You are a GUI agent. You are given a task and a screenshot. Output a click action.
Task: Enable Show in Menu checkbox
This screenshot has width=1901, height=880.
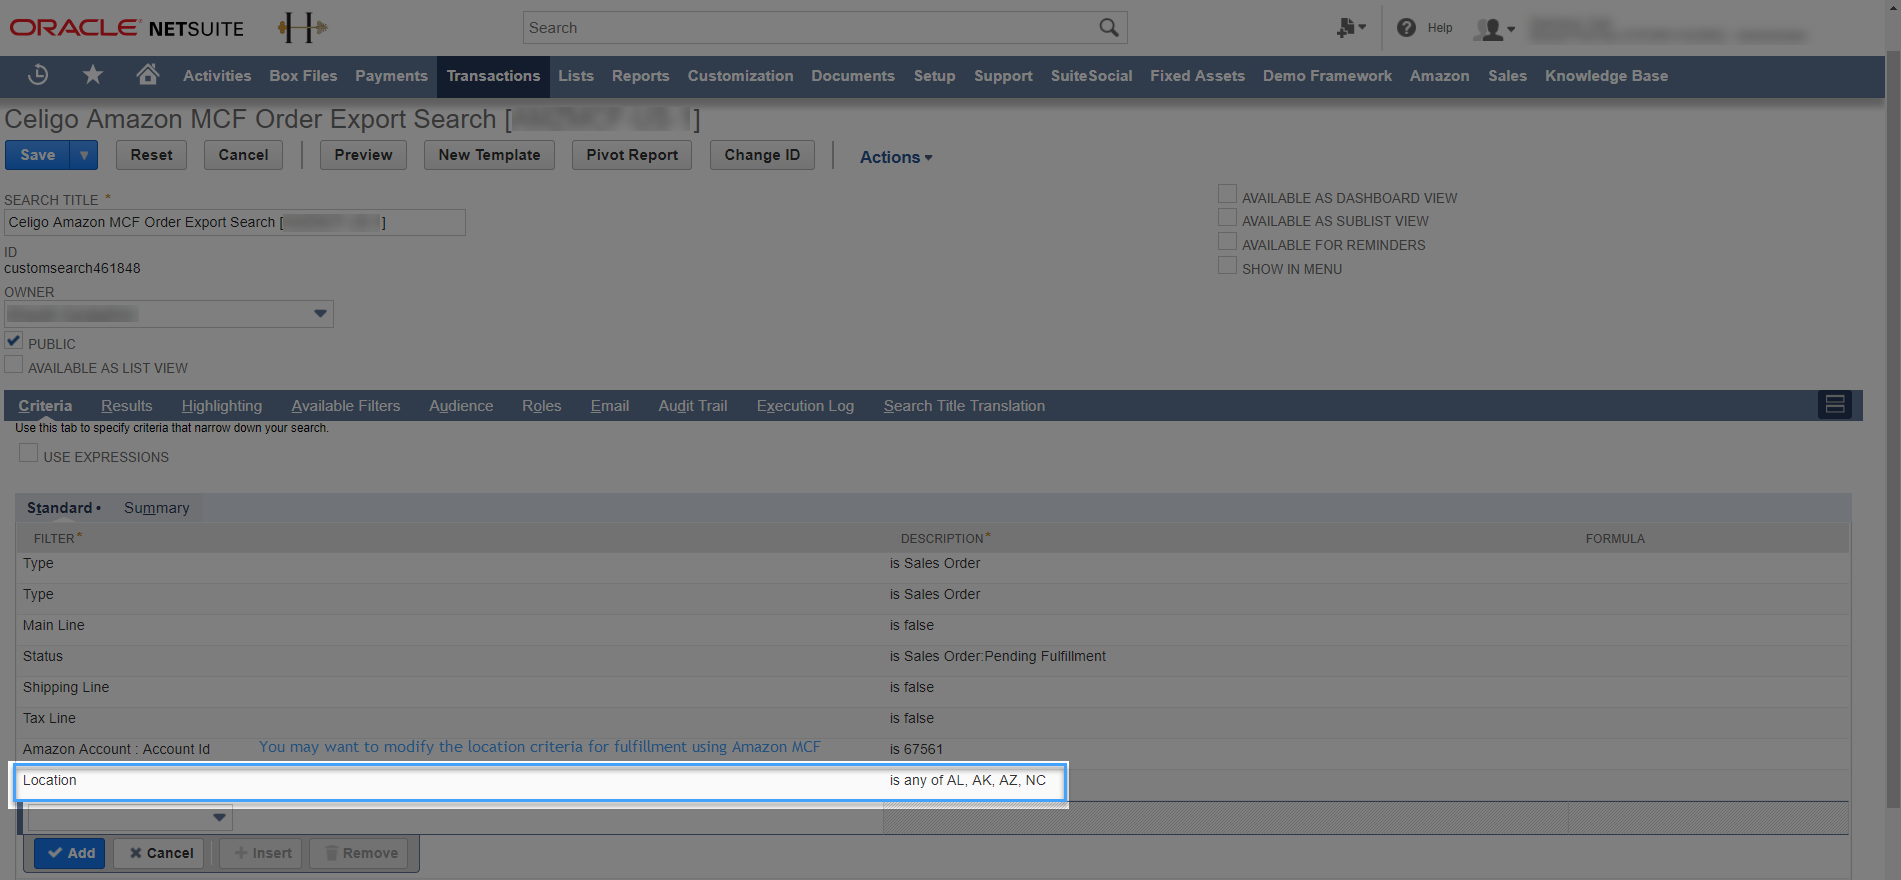(1227, 266)
